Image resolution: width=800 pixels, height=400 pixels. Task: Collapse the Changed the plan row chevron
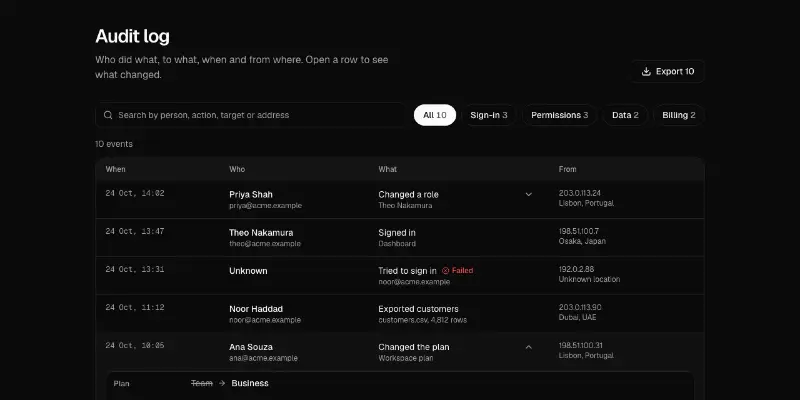click(x=529, y=347)
